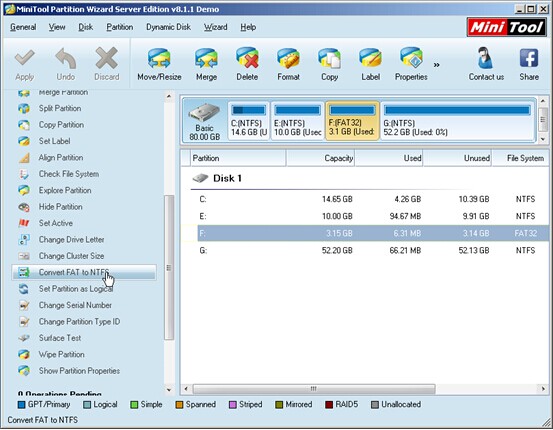Image resolution: width=553 pixels, height=430 pixels.
Task: Open the View menu
Action: point(57,27)
